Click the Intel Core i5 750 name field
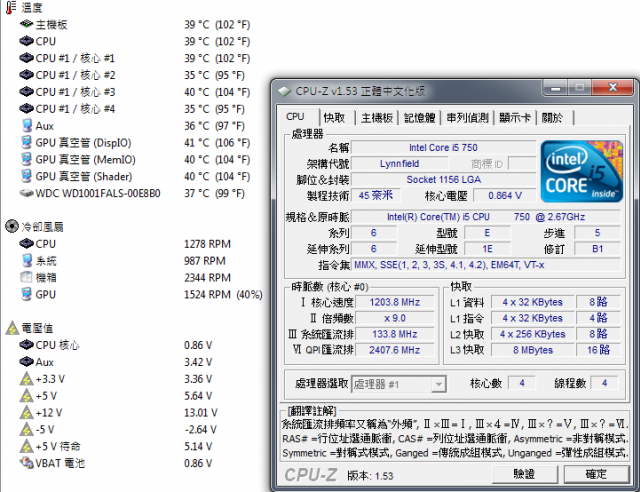The width and height of the screenshot is (640, 492). click(x=443, y=147)
